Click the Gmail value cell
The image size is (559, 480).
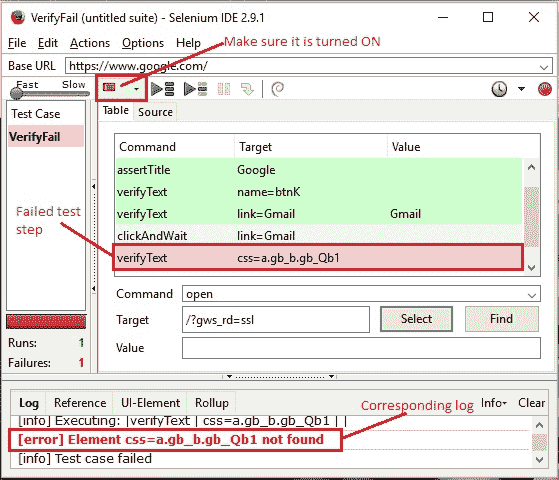click(405, 214)
